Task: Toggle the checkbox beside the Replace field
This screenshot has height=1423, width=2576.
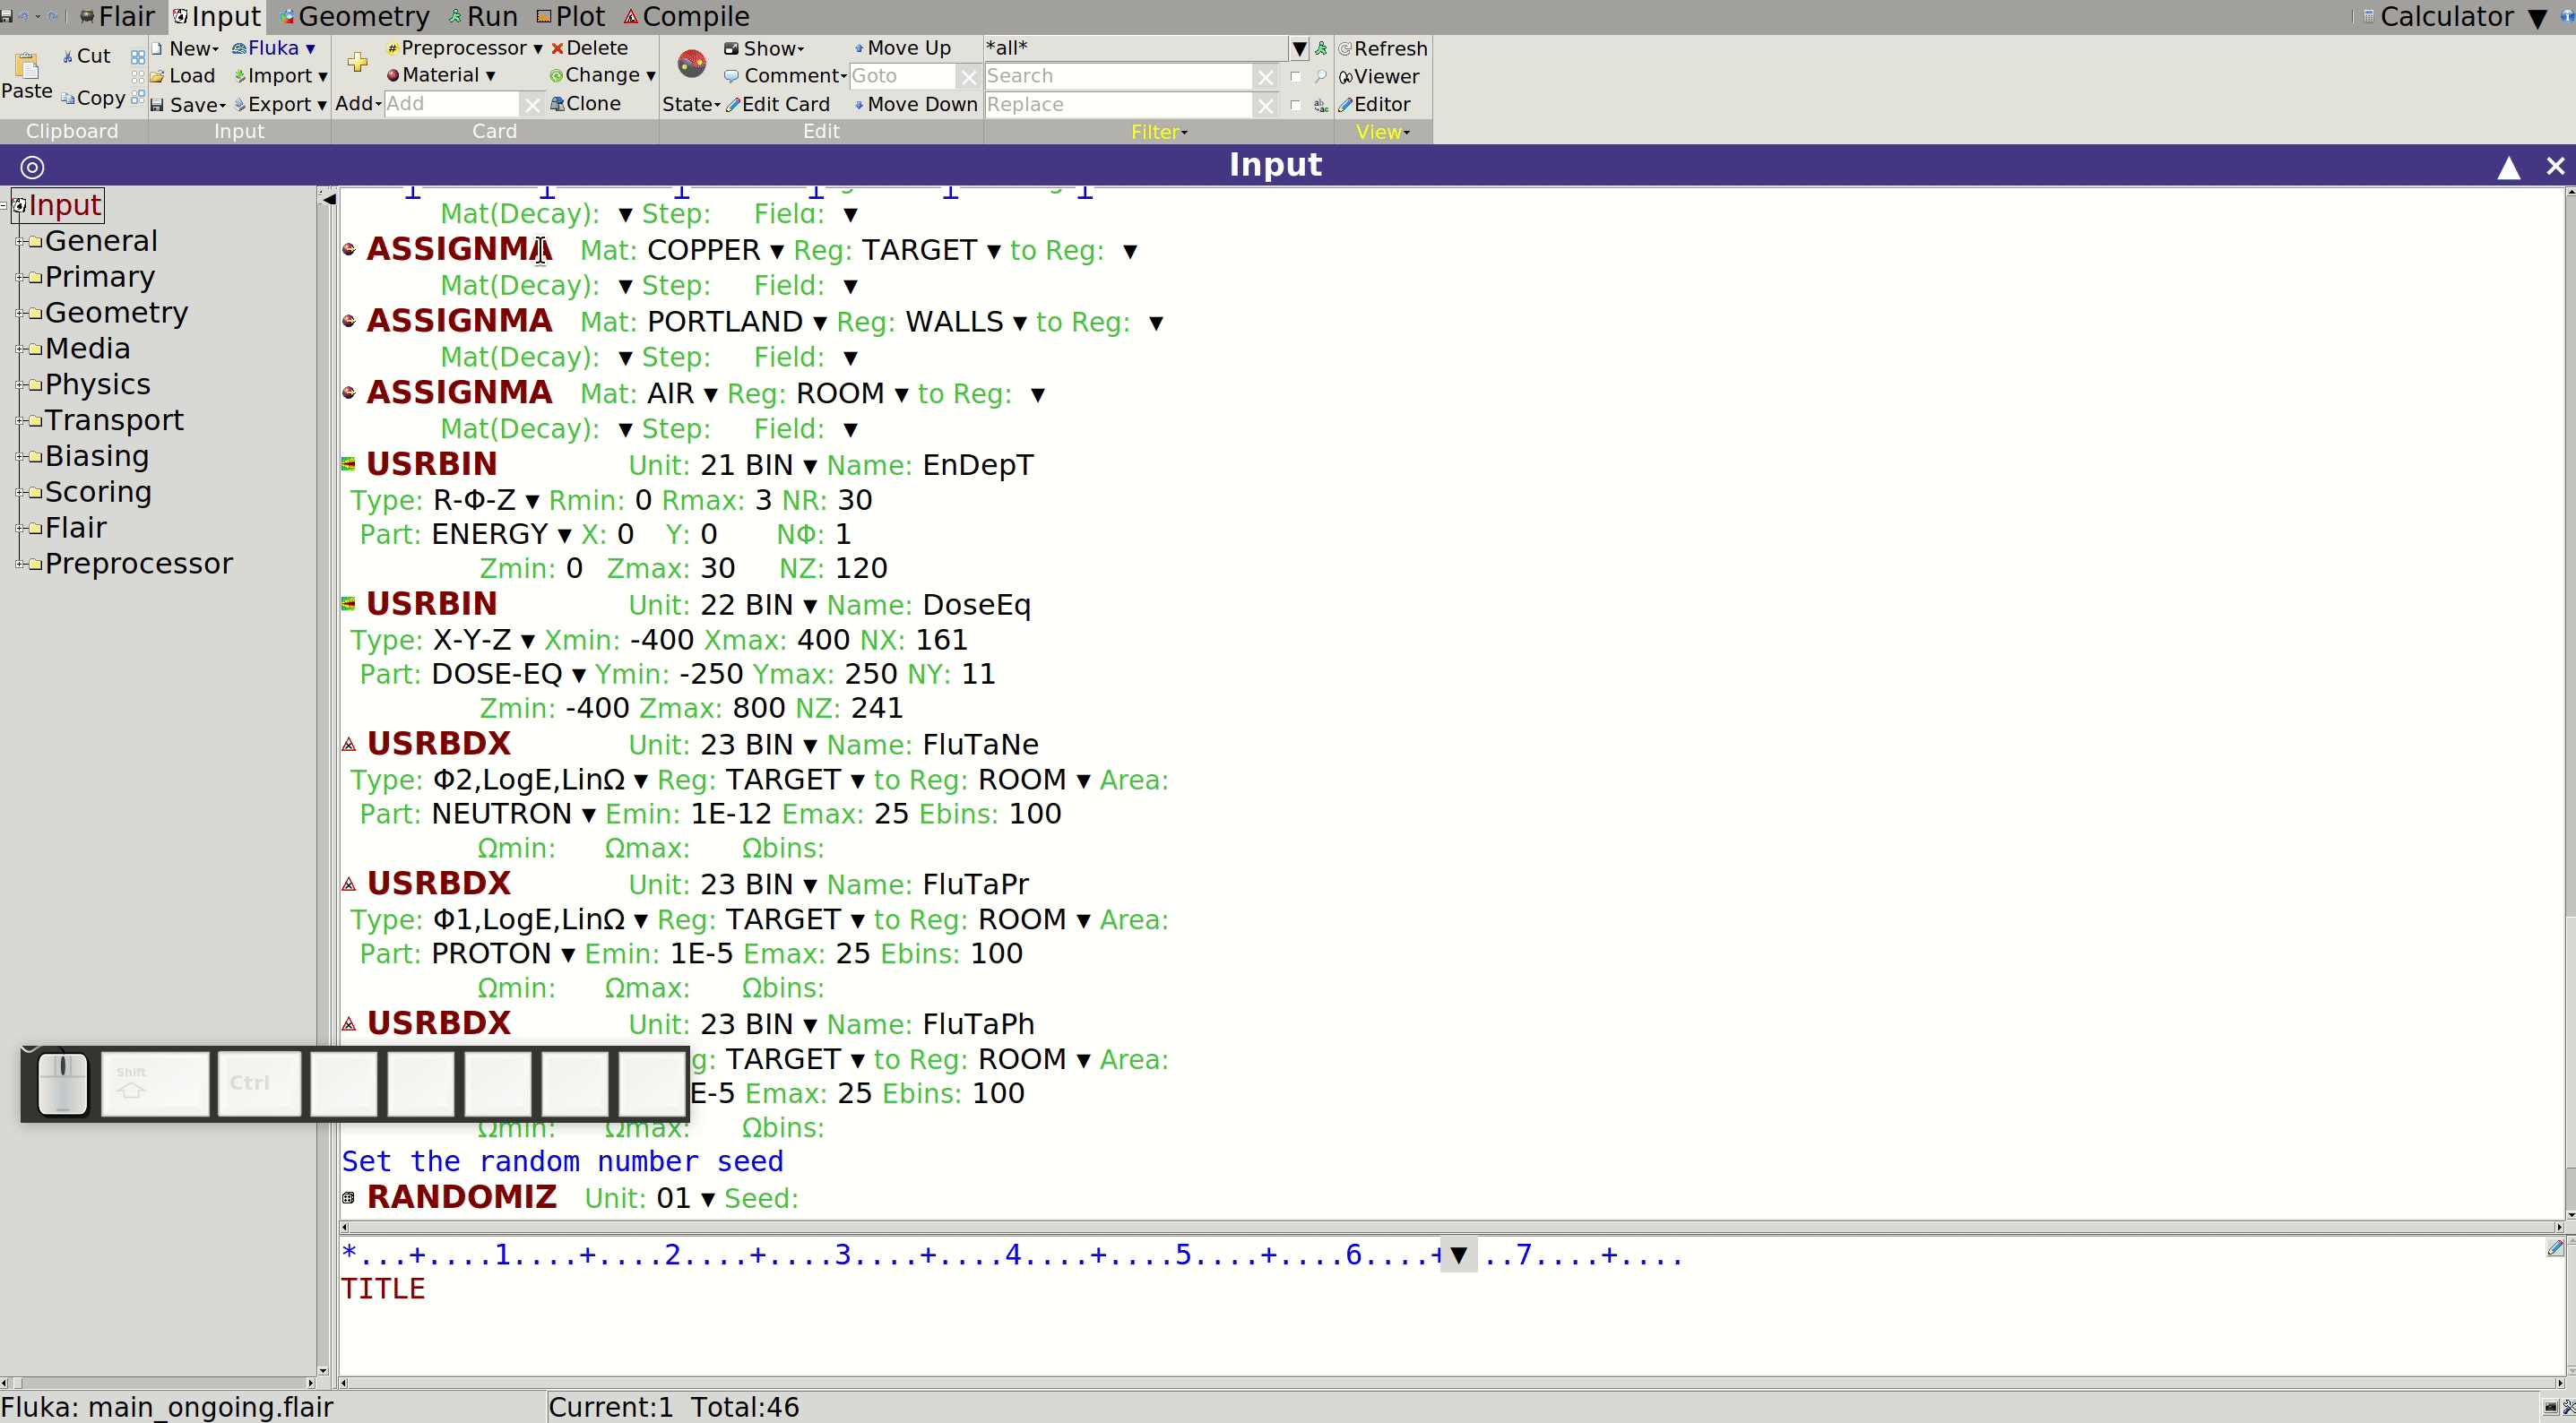Action: point(1295,104)
